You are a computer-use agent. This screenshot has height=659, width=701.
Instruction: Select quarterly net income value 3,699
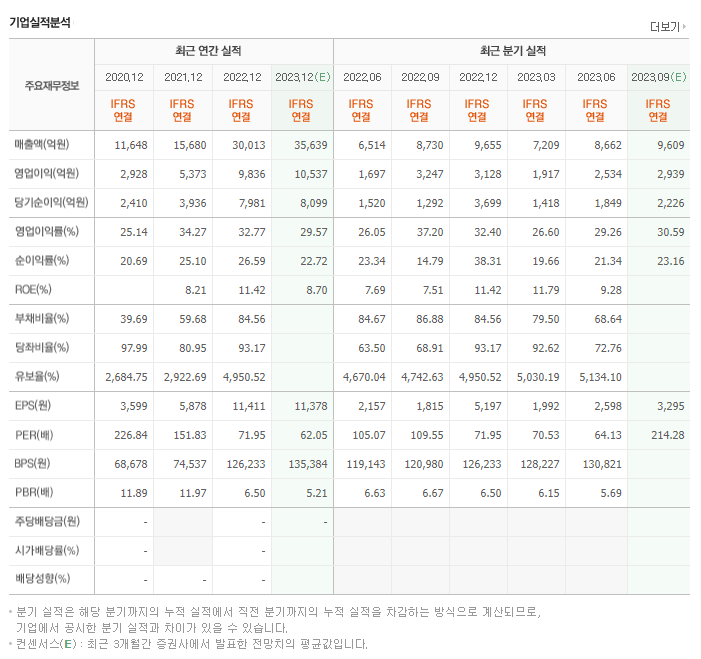[488, 203]
